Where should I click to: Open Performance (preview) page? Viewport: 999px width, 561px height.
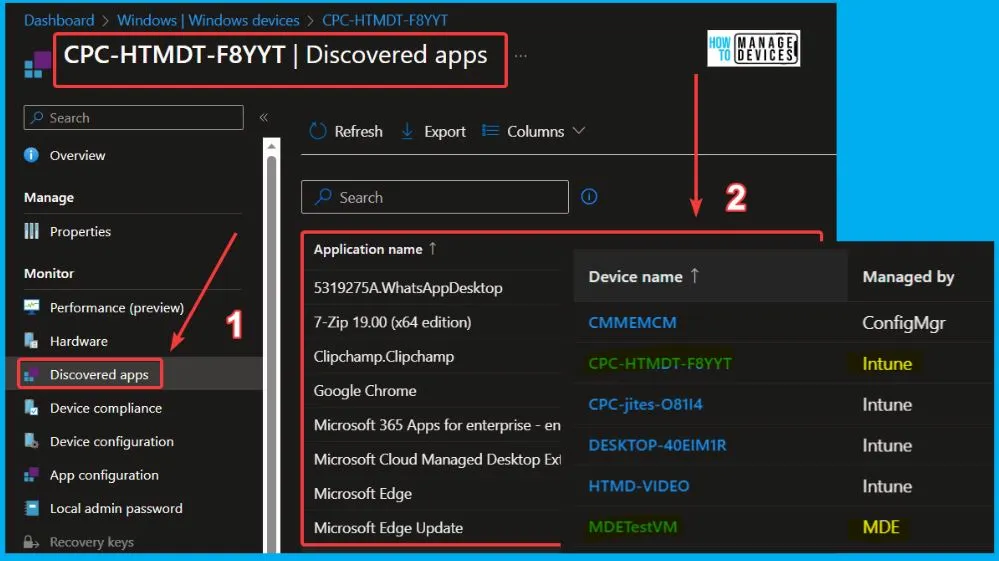click(x=117, y=308)
